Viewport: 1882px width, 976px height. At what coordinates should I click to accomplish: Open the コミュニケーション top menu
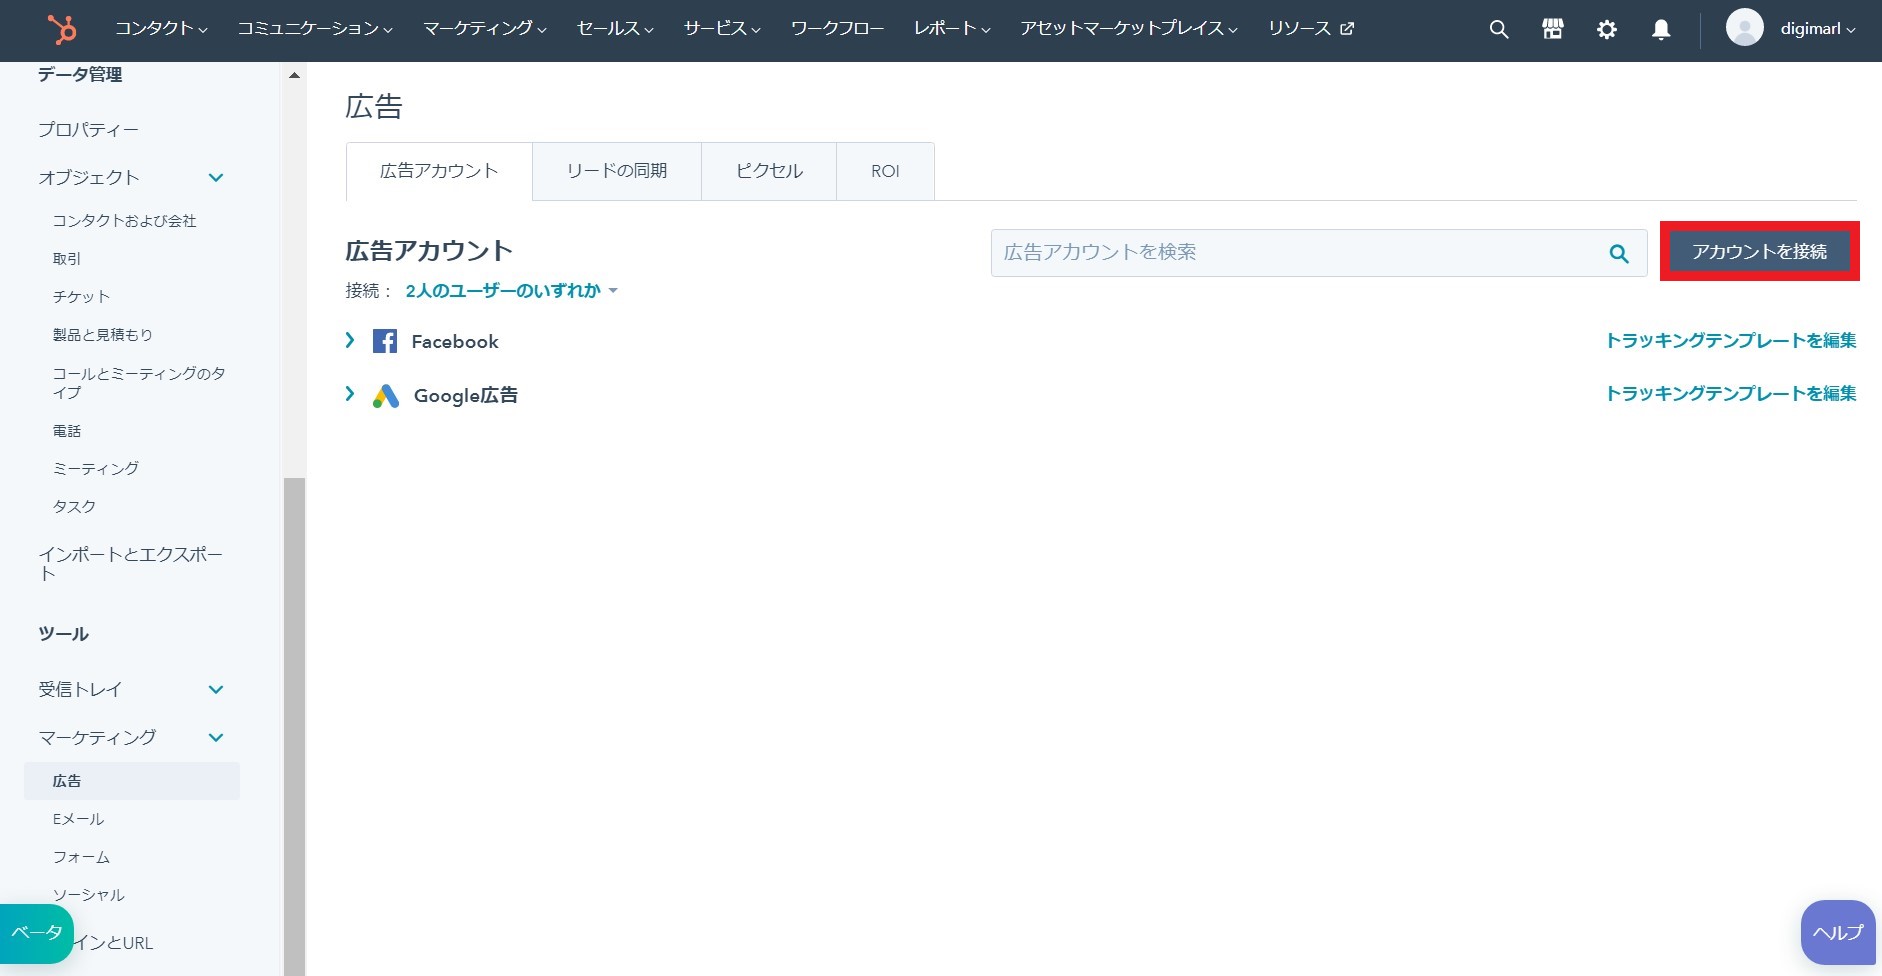coord(315,29)
